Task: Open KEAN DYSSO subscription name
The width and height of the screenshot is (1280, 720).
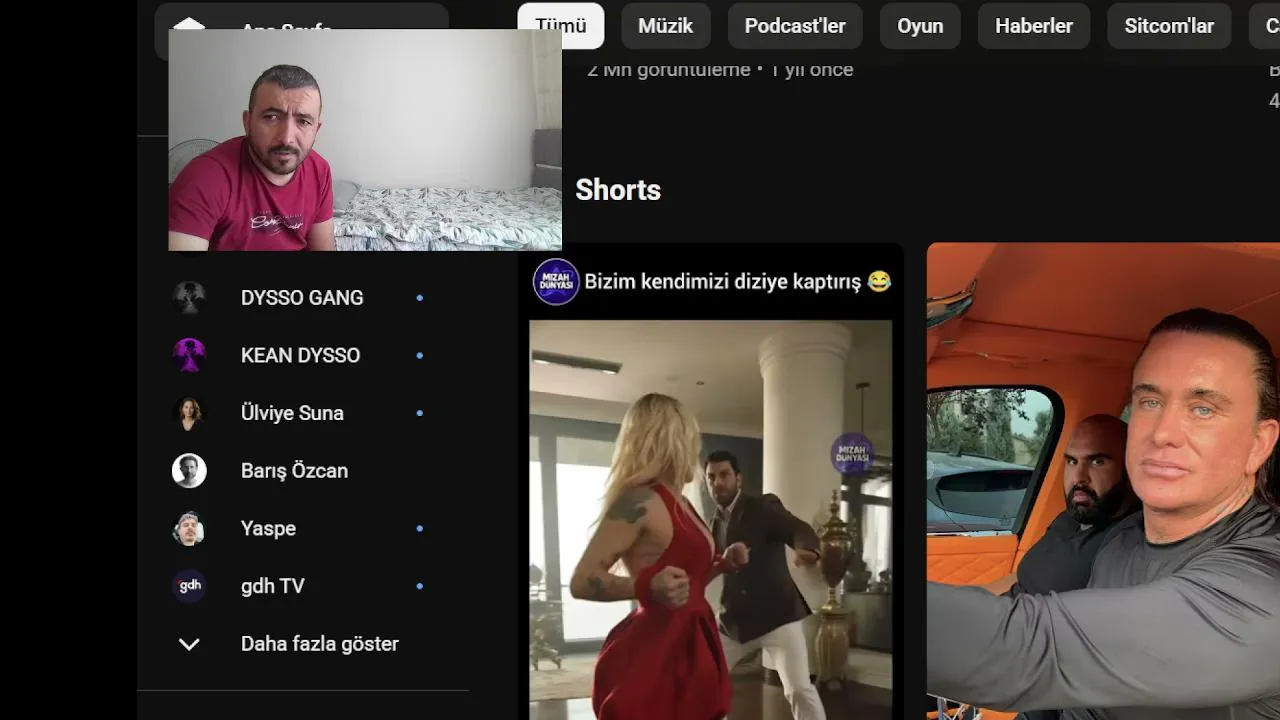Action: pos(300,355)
